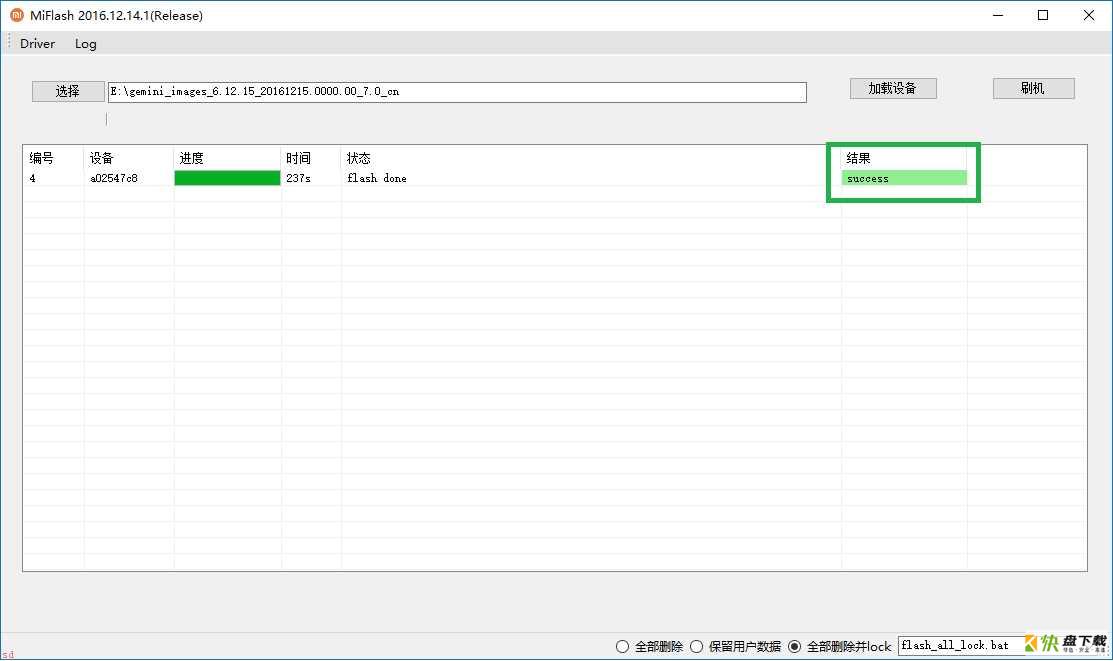Focus the firmware path input field
Viewport: 1113px width, 661px height.
coord(457,92)
